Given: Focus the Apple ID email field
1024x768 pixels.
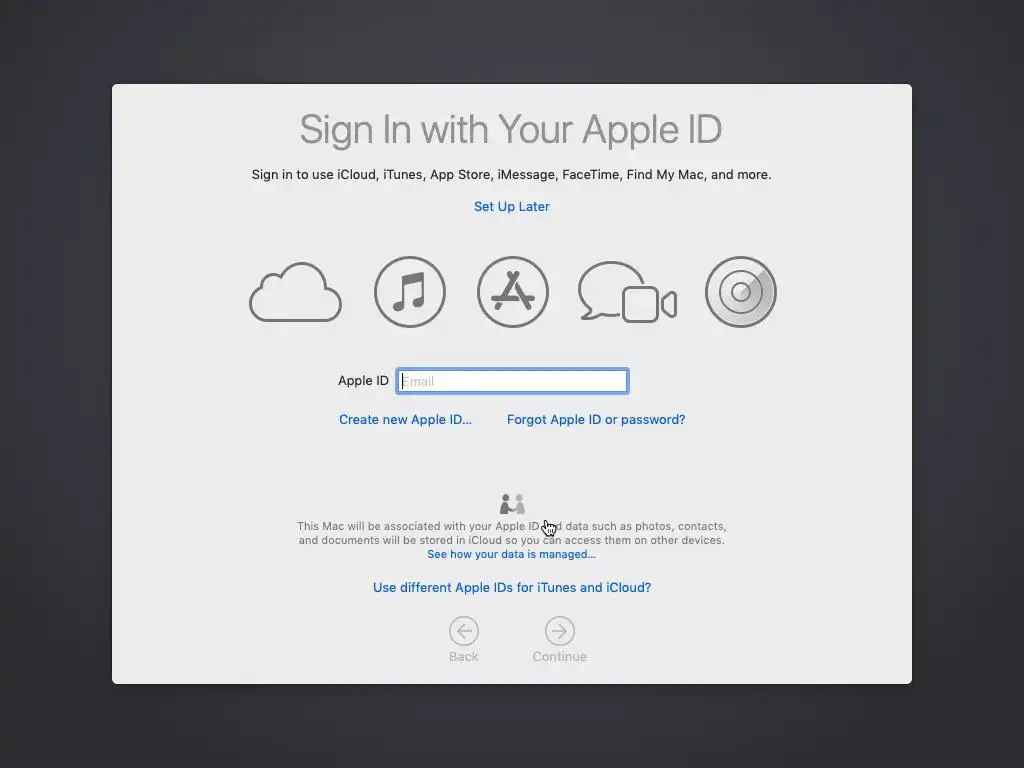Looking at the screenshot, I should coord(512,381).
